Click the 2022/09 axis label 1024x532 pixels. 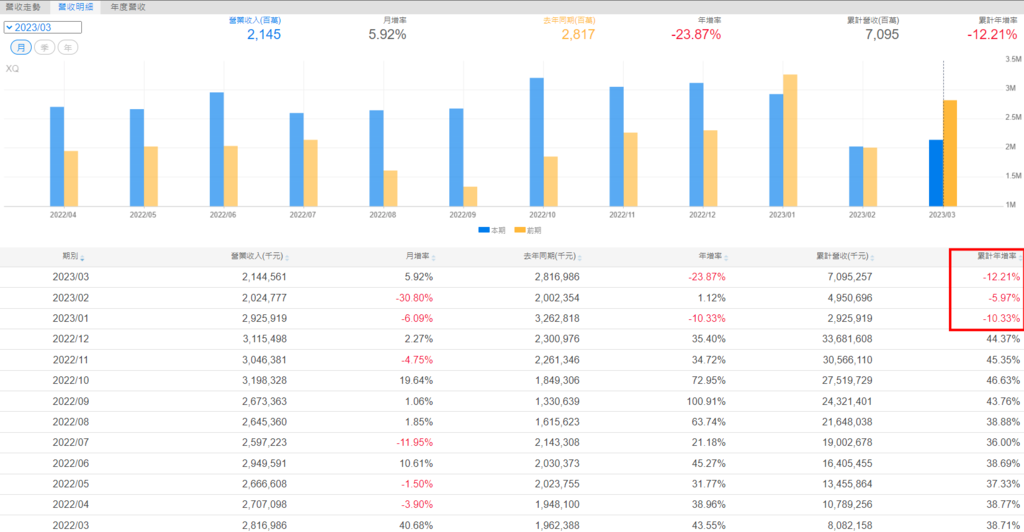(462, 215)
